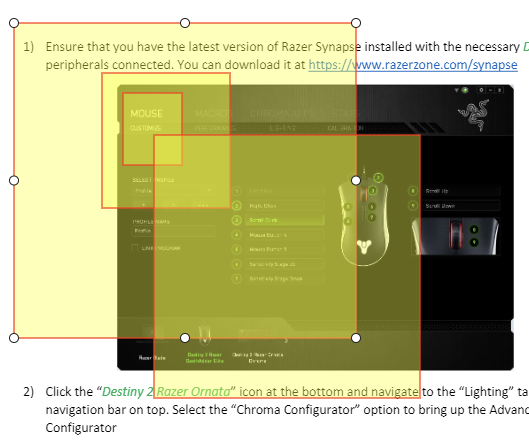Click number 4 circle beside Mouse Button 4
The height and width of the screenshot is (441, 529).
point(236,235)
